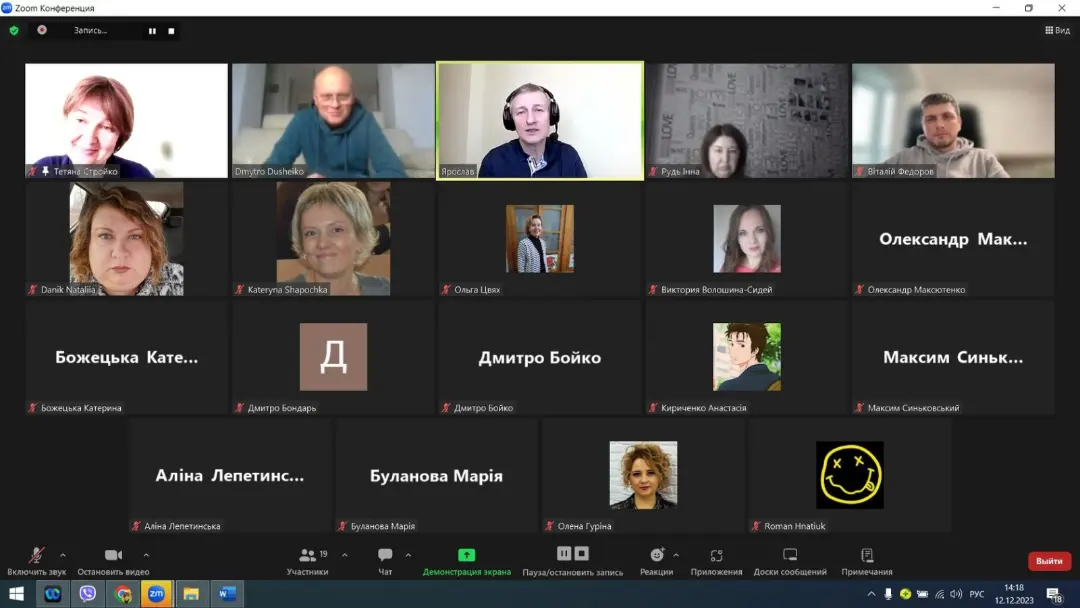1080x608 pixels.
Task: Open the Чат chat panel
Action: click(x=385, y=561)
